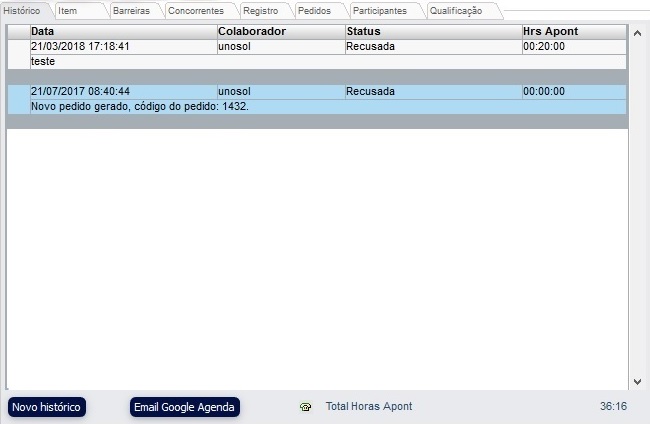Open the Concorrentes tab
650x424 pixels.
point(195,10)
